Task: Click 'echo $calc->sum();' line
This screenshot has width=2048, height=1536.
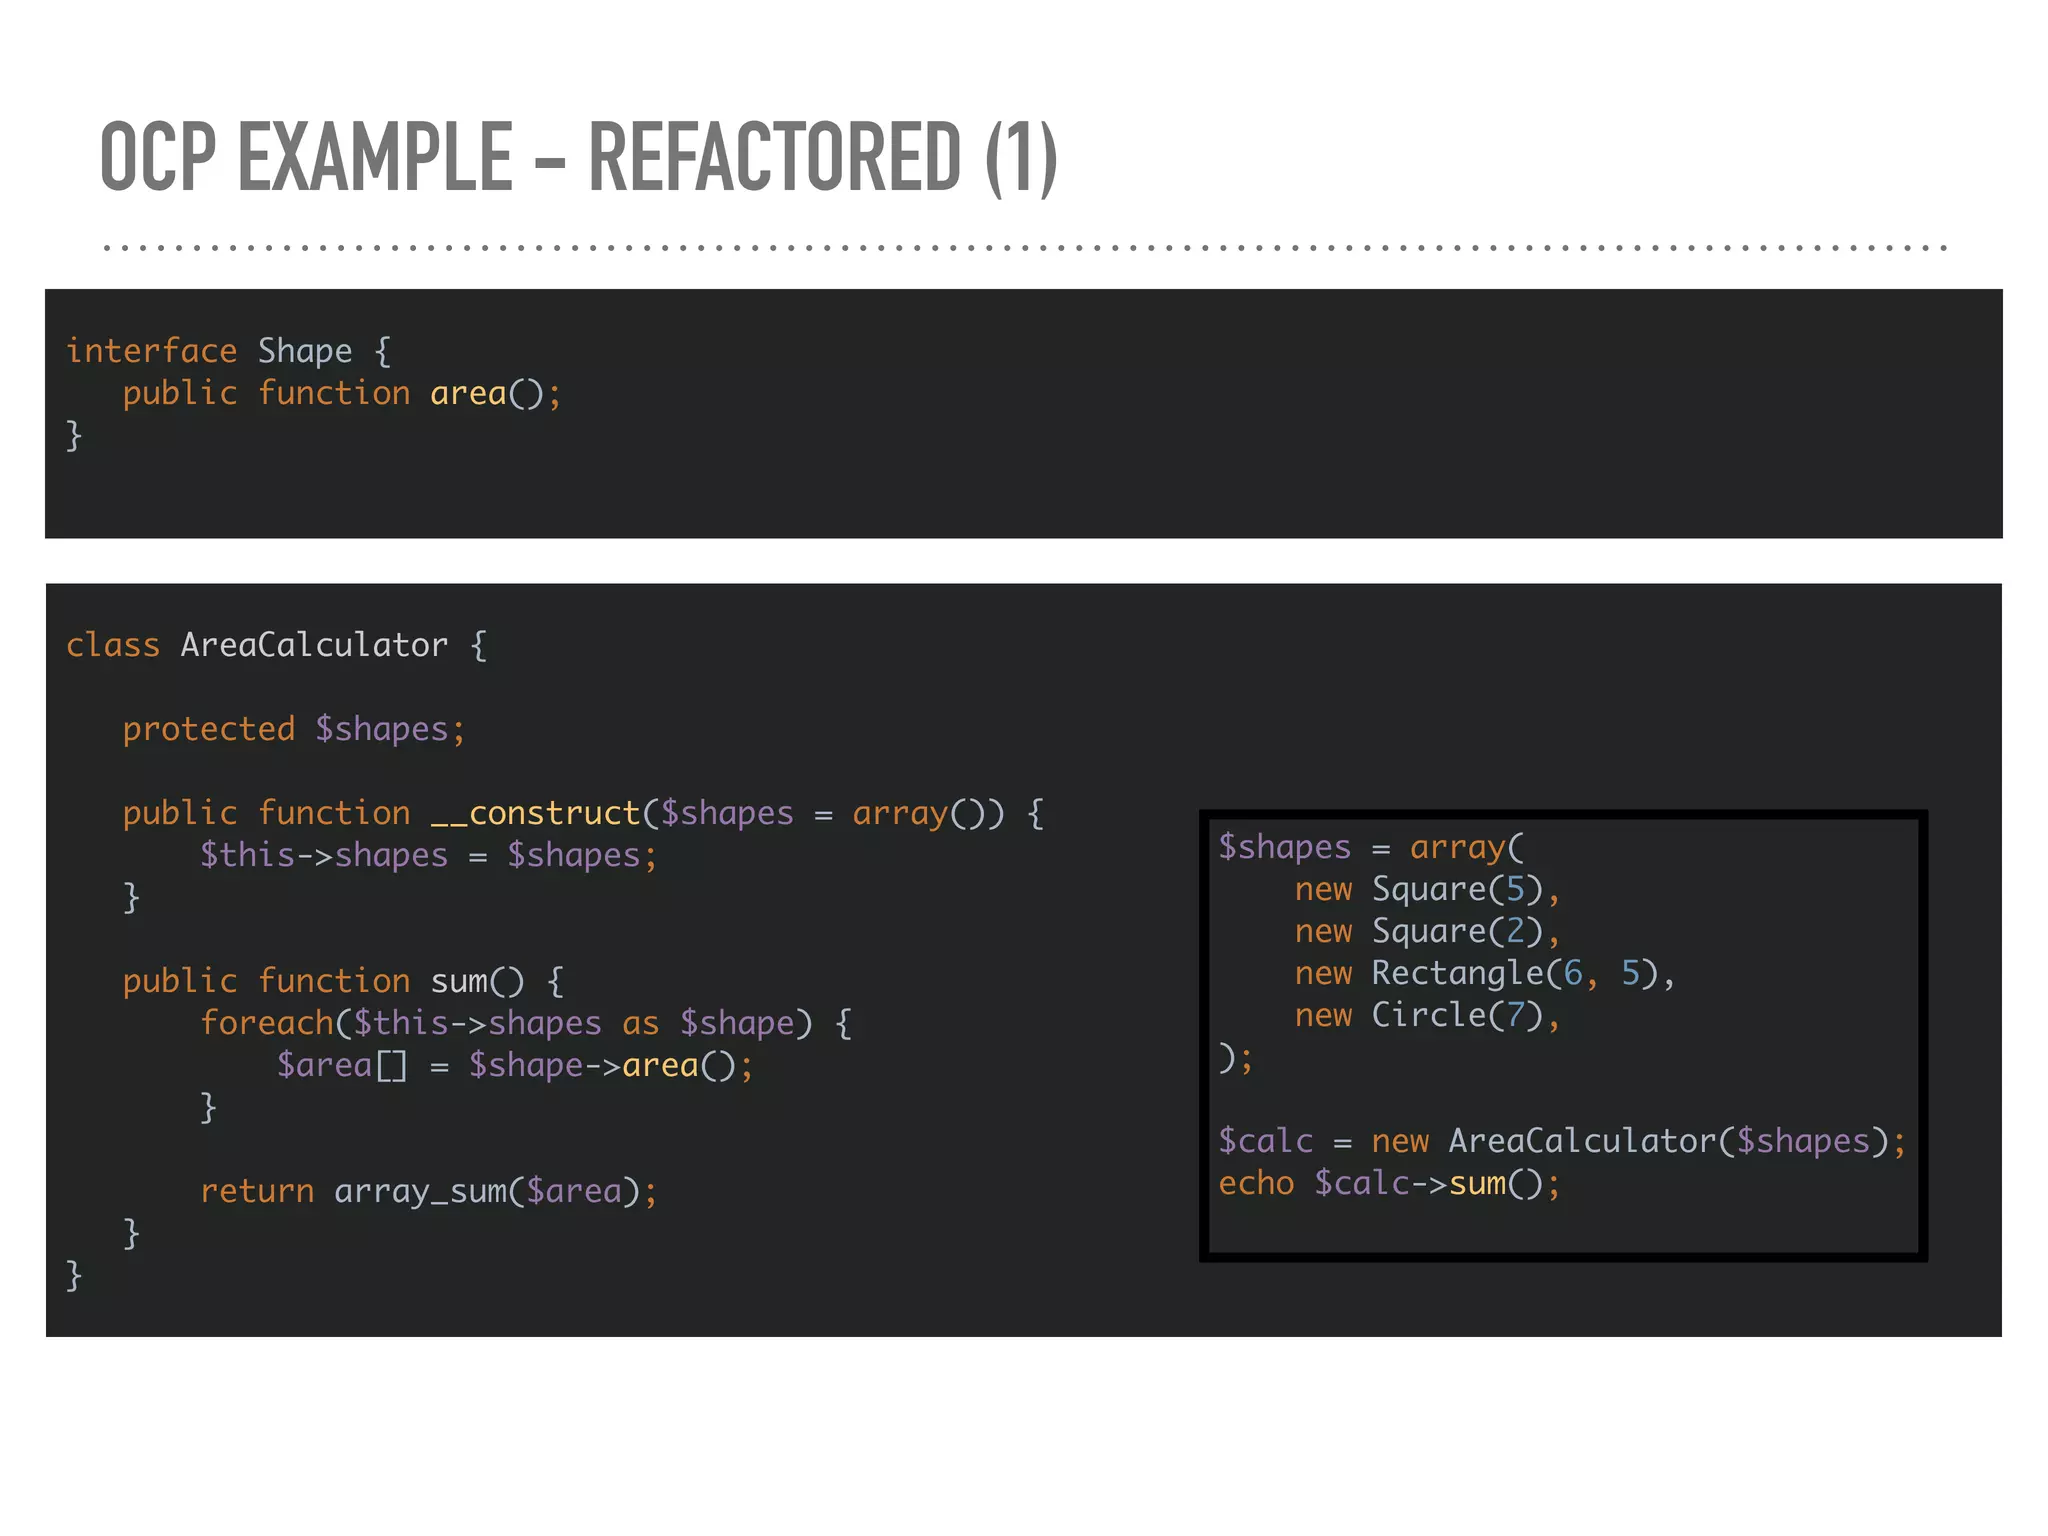Action: (x=1388, y=1183)
